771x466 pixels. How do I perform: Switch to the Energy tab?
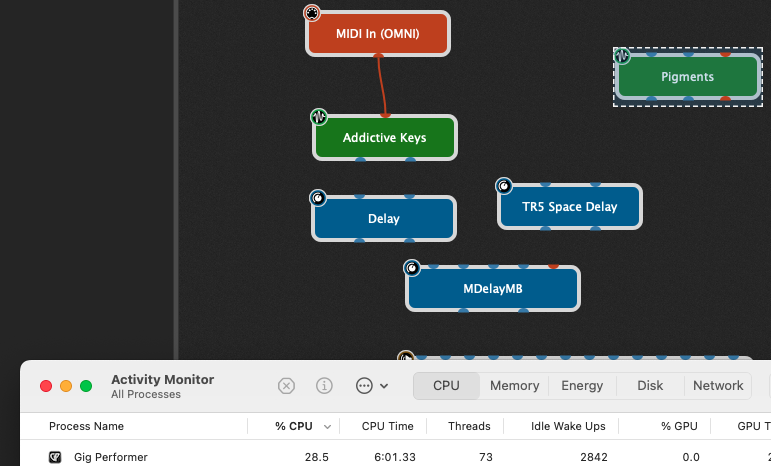coord(582,386)
